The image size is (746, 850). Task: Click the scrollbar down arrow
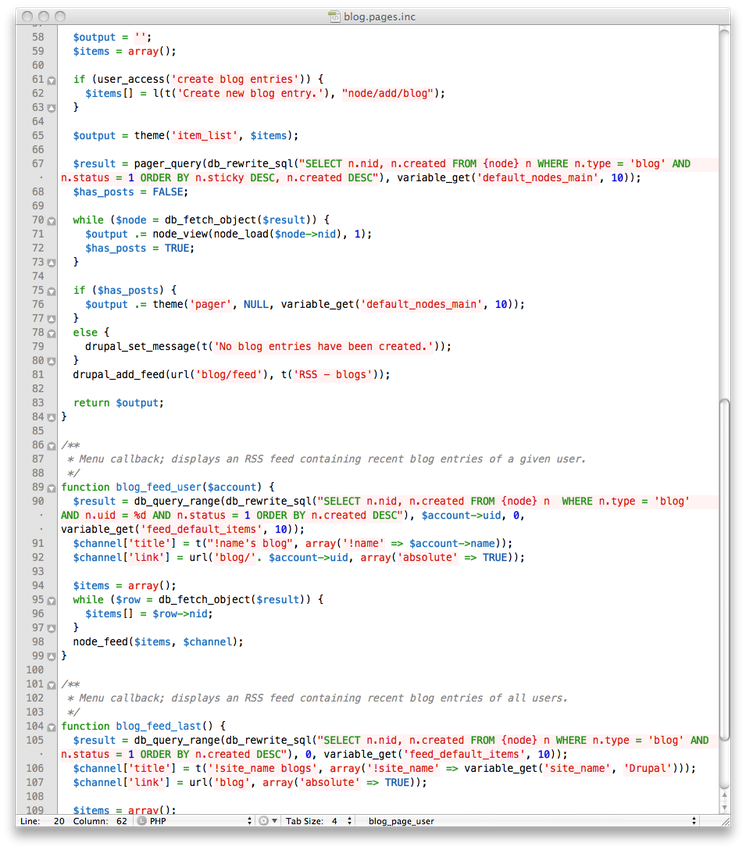click(724, 807)
